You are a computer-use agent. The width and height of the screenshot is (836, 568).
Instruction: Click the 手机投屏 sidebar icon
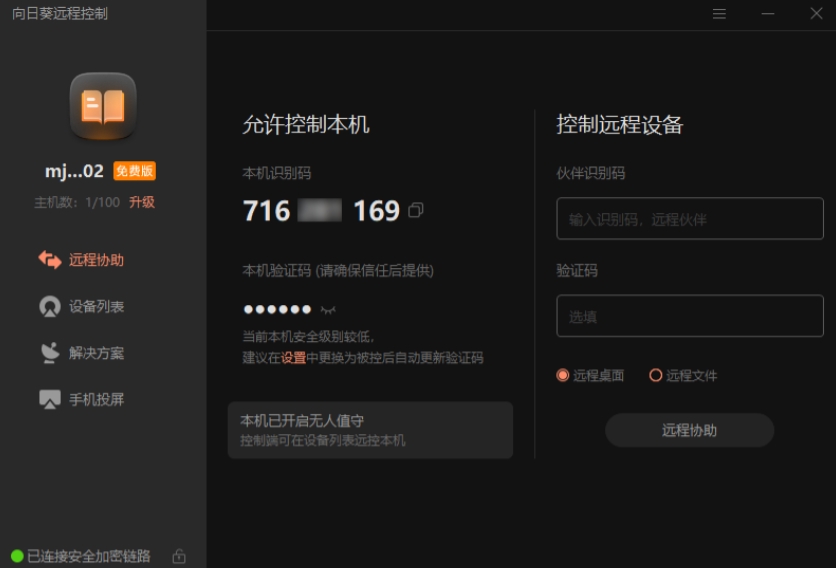coord(50,399)
